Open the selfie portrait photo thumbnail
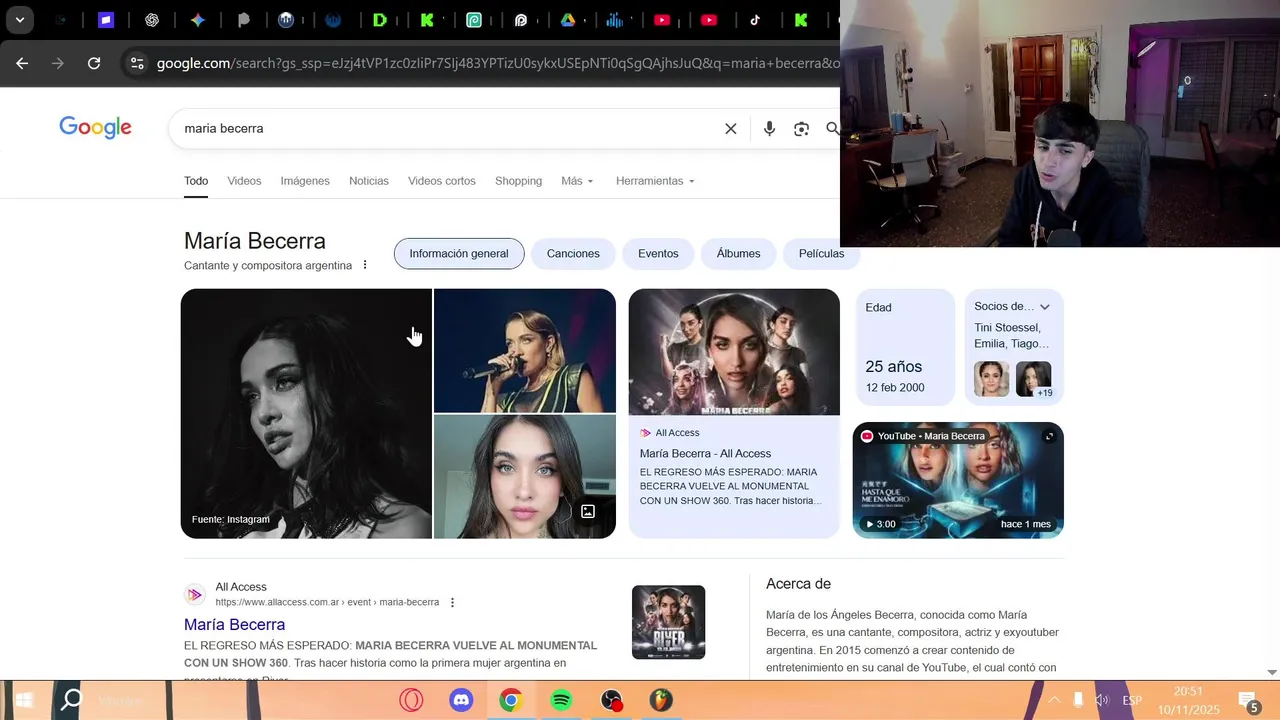The image size is (1280, 720). click(x=525, y=477)
